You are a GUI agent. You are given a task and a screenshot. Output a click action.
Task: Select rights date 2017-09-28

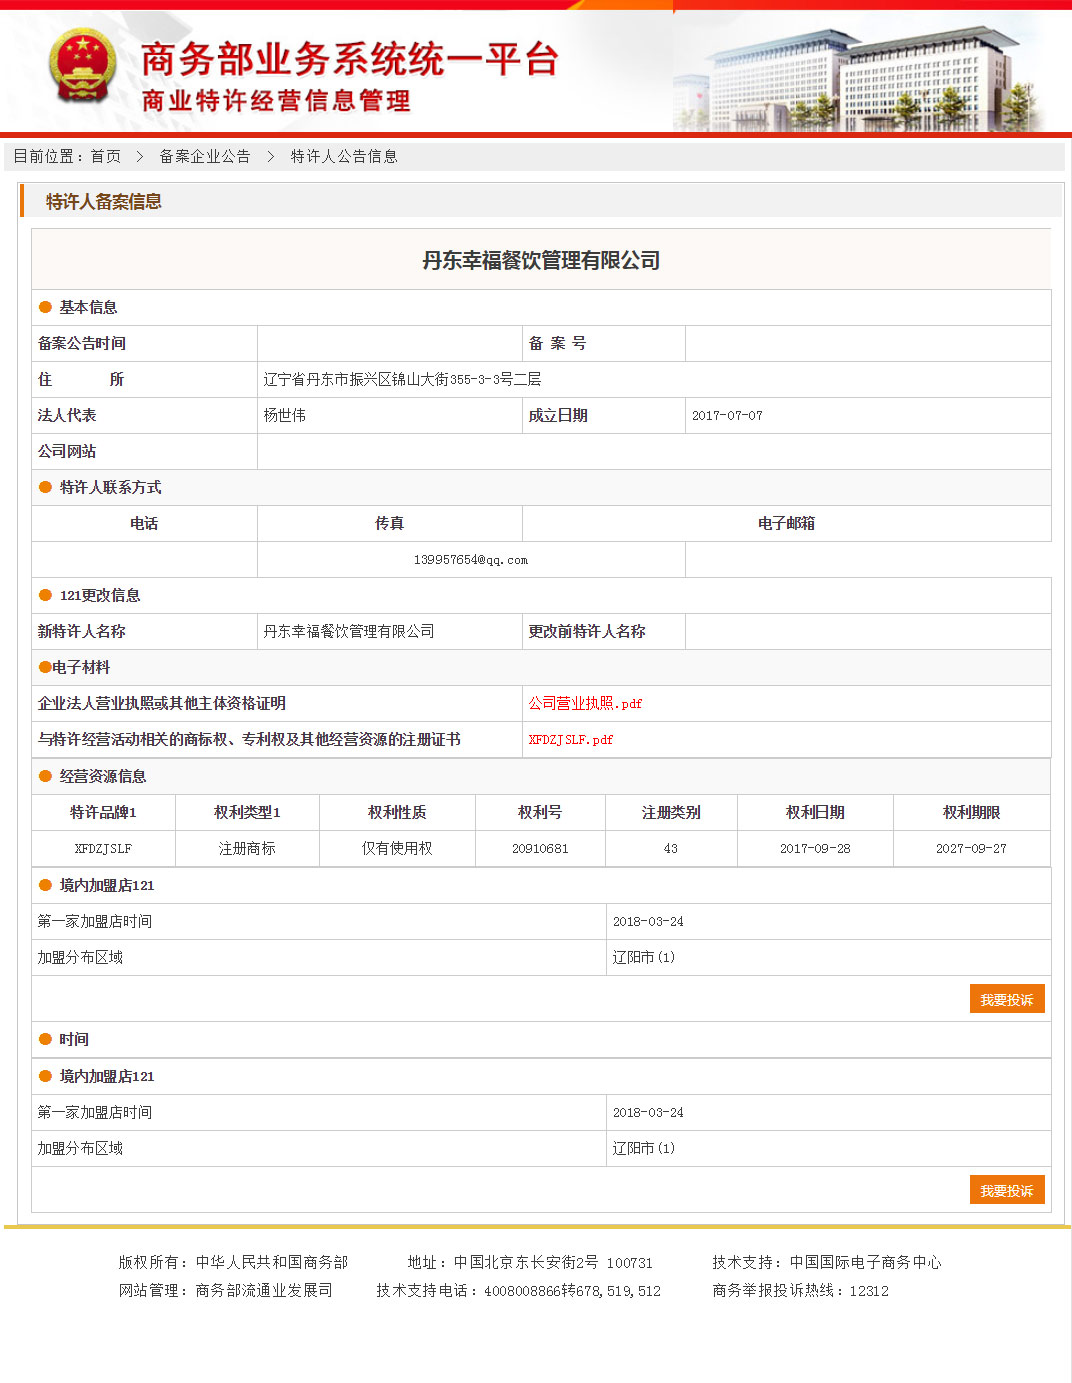[815, 848]
